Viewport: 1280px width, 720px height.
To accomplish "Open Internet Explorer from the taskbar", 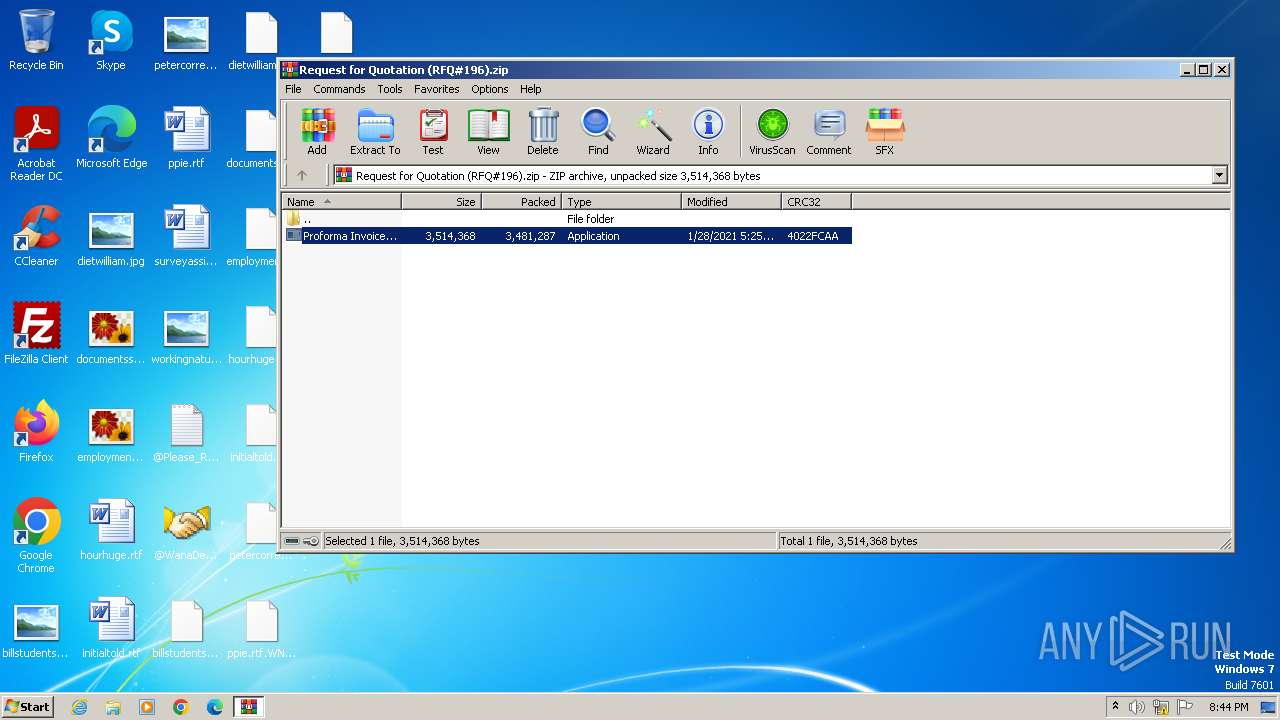I will pos(80,707).
